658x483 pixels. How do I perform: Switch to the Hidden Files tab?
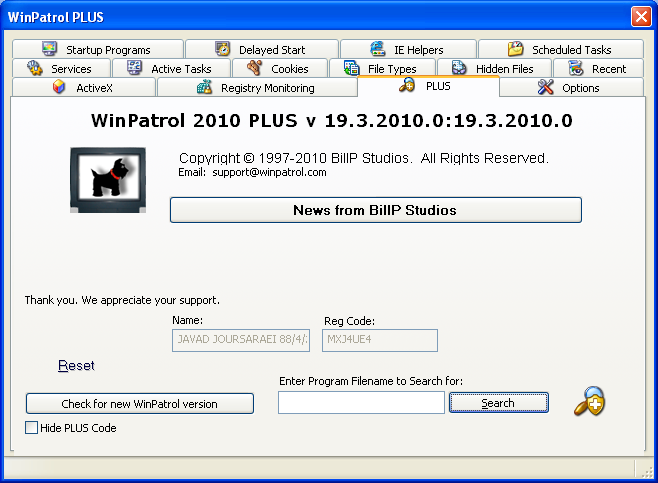(494, 68)
